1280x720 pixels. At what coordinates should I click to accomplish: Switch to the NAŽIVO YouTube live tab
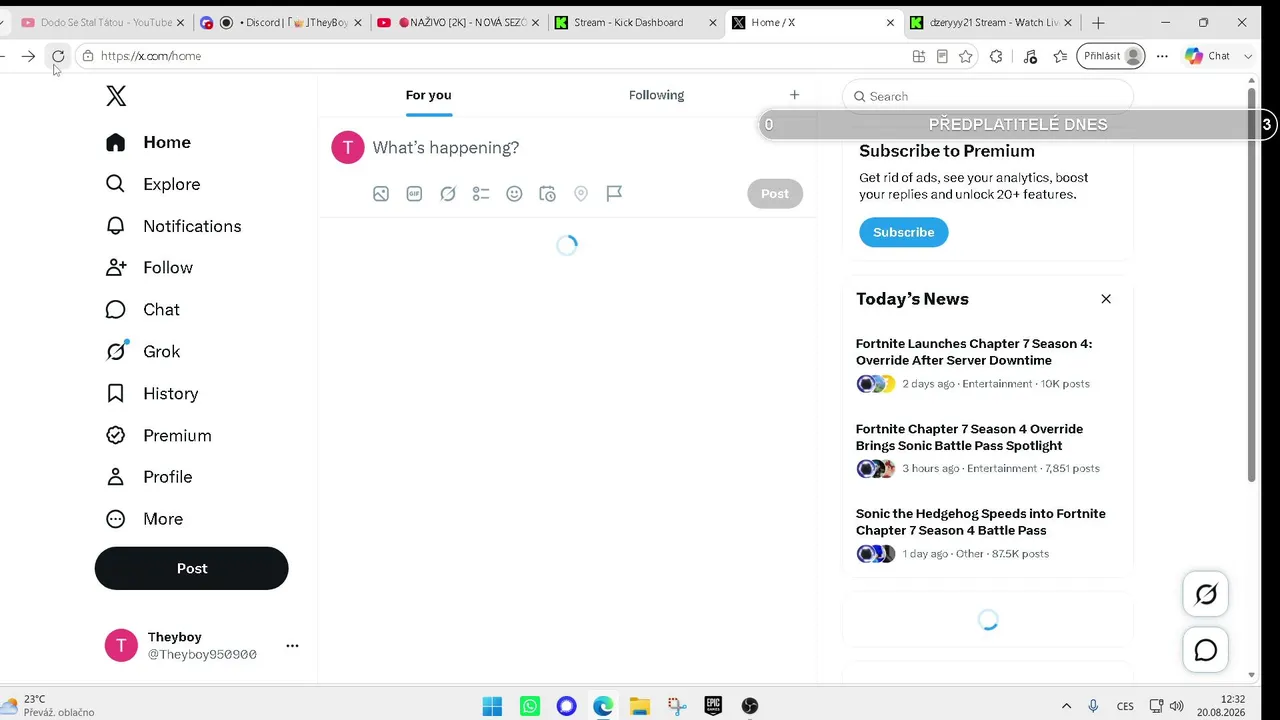tap(458, 22)
